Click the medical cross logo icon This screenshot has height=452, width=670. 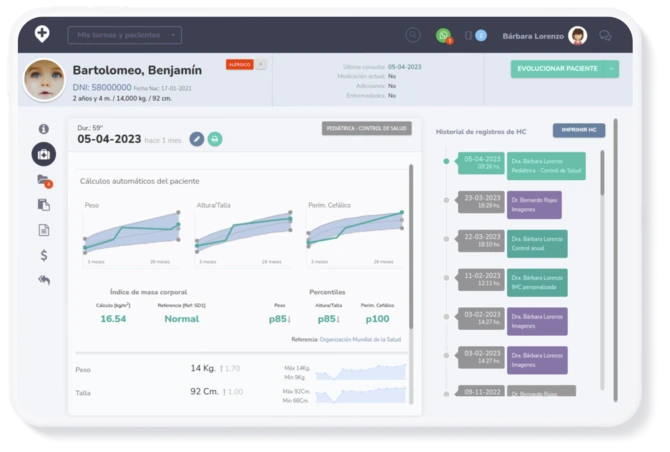[42, 34]
